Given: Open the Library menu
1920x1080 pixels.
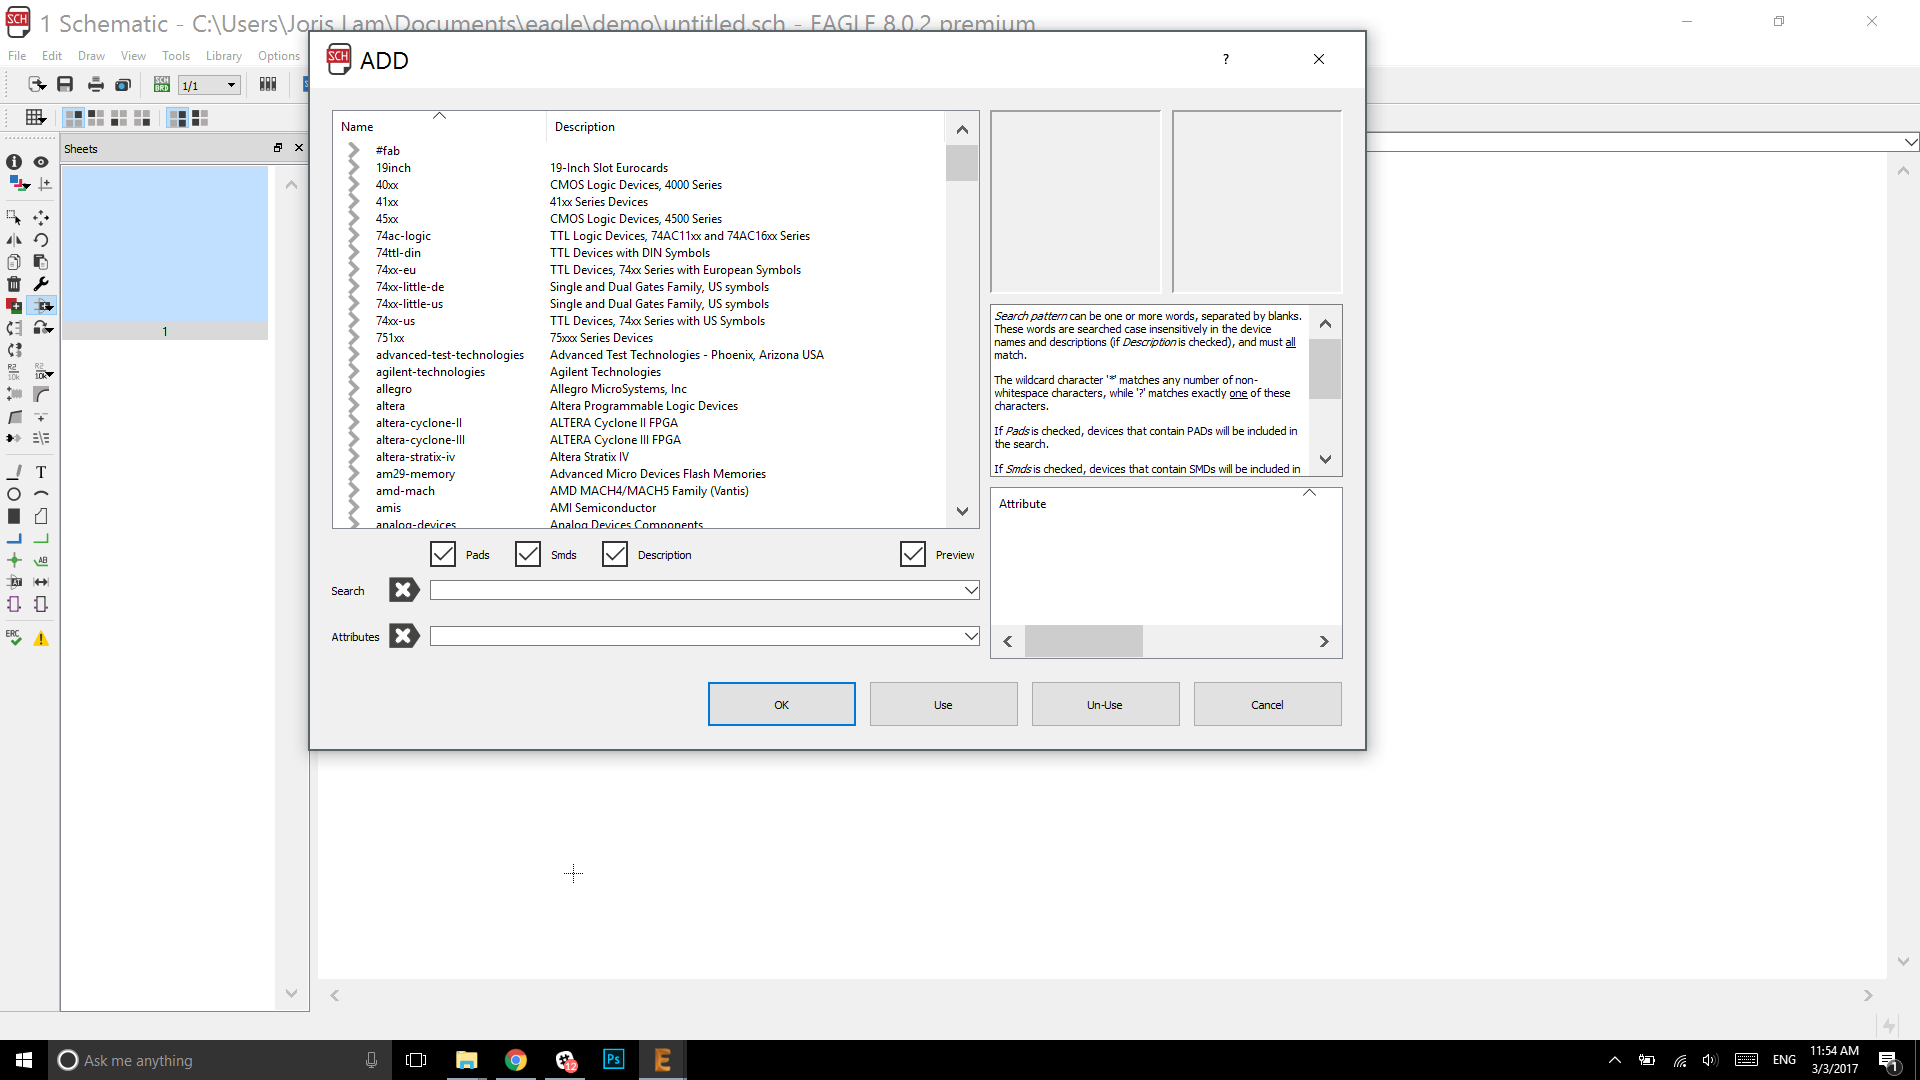Looking at the screenshot, I should pyautogui.click(x=223, y=56).
